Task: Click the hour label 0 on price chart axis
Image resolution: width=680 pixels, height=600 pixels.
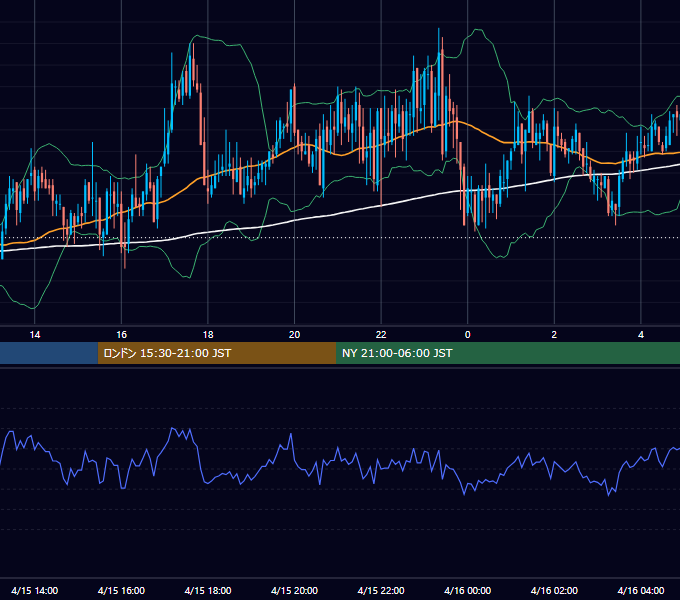Action: [x=468, y=335]
